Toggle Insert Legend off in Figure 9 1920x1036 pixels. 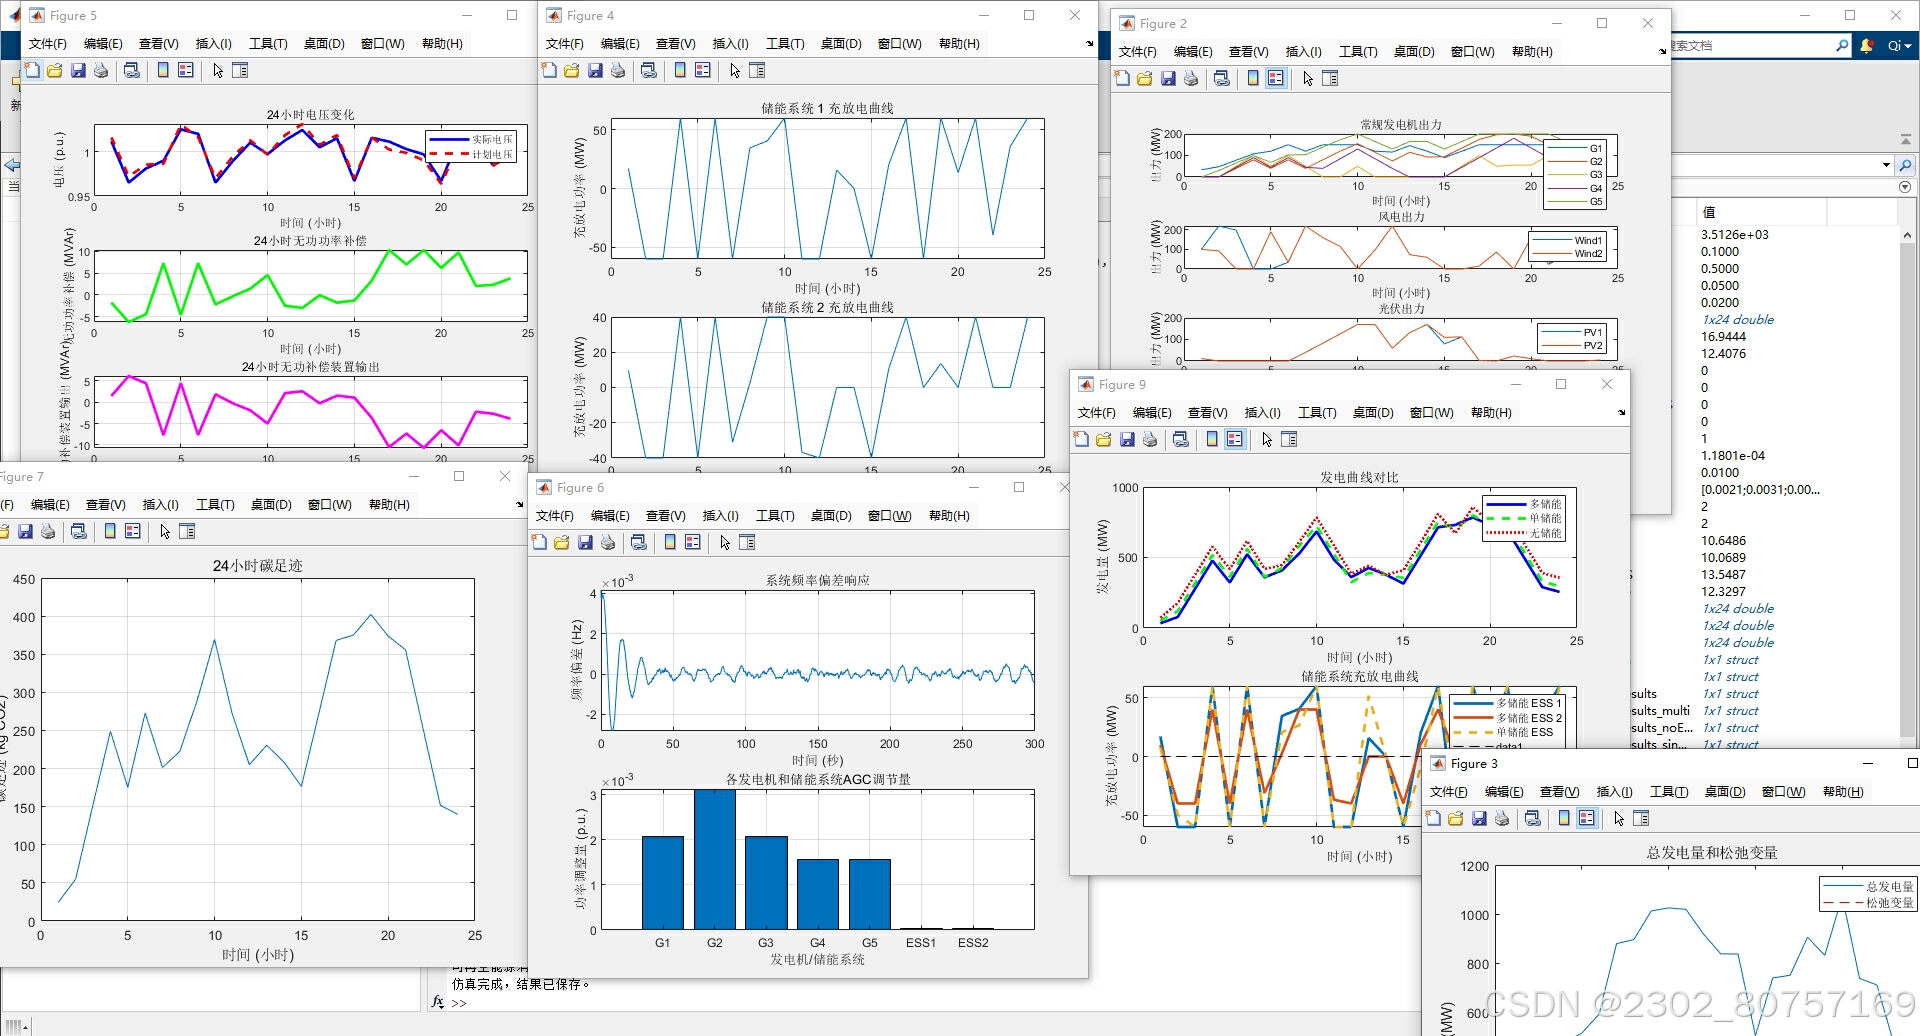[x=1235, y=439]
